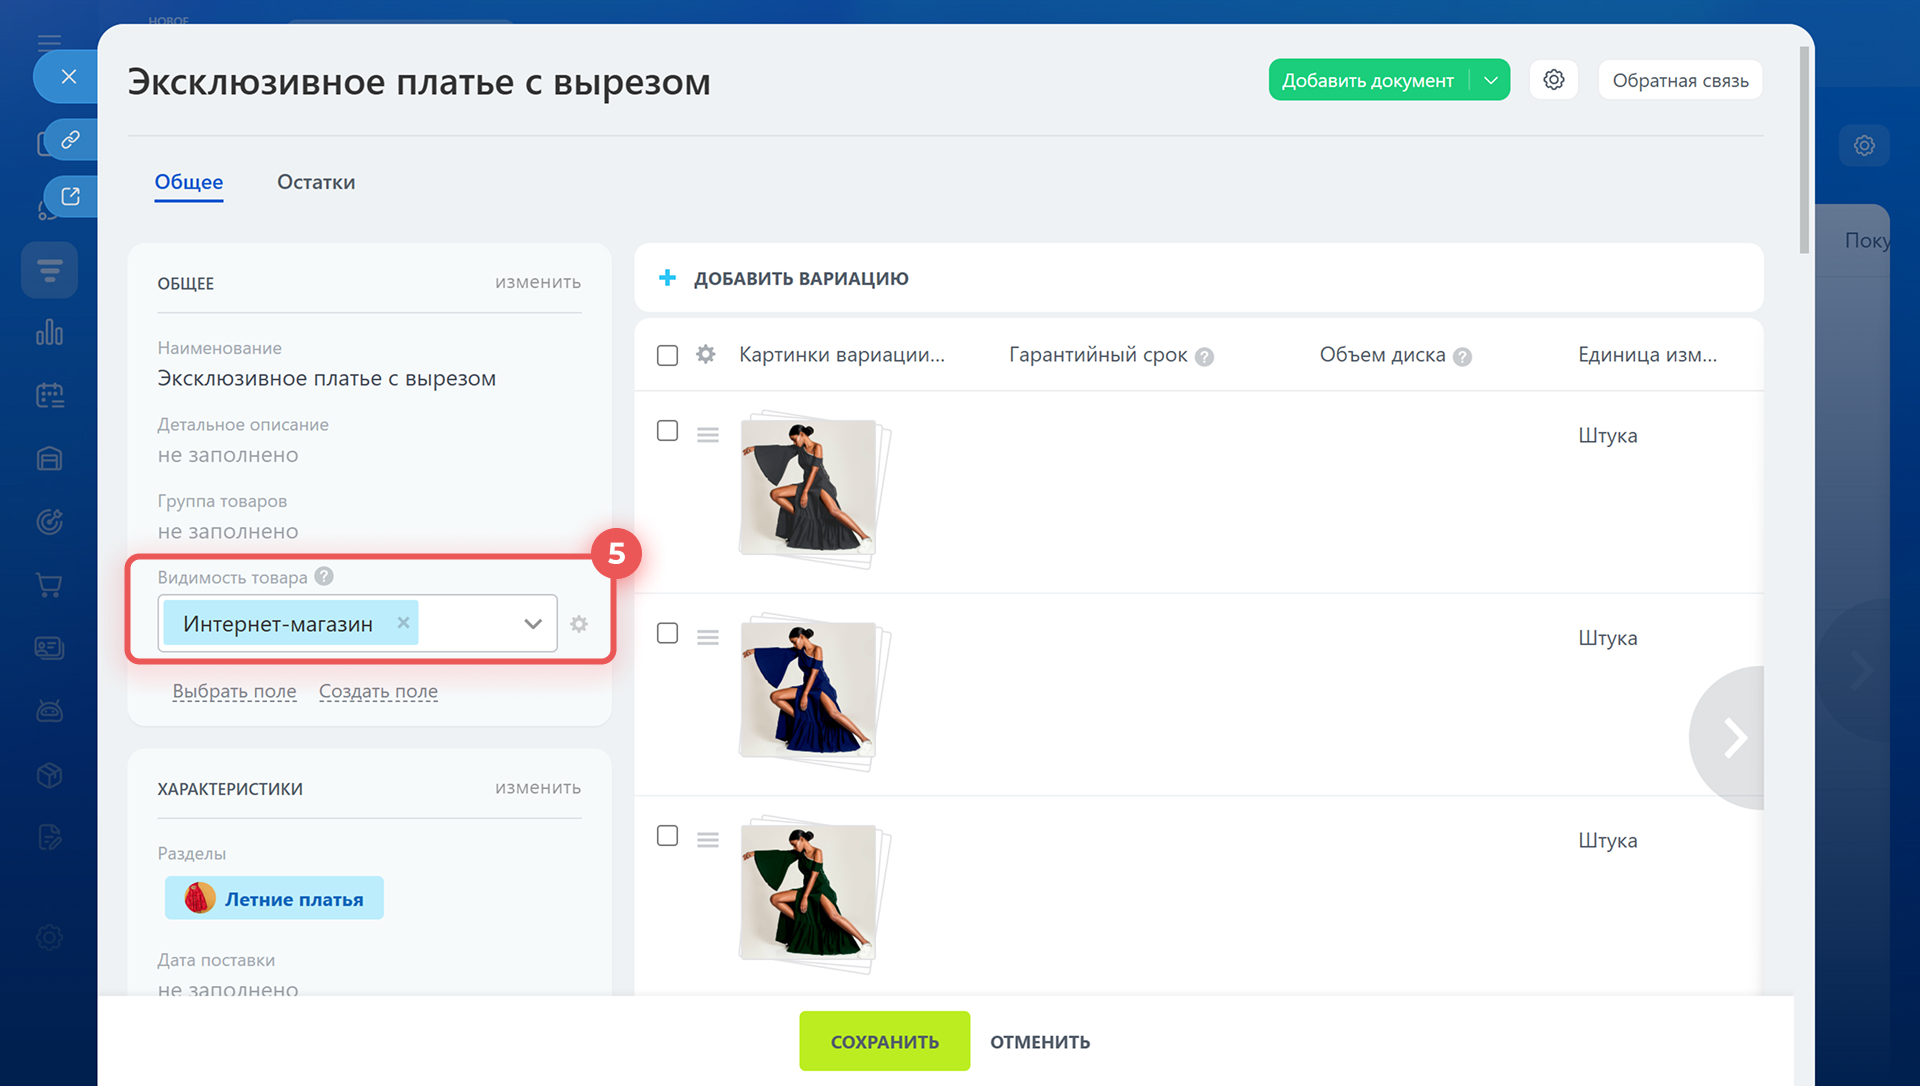1920x1086 pixels.
Task: Open the Общее tab
Action: (x=188, y=182)
